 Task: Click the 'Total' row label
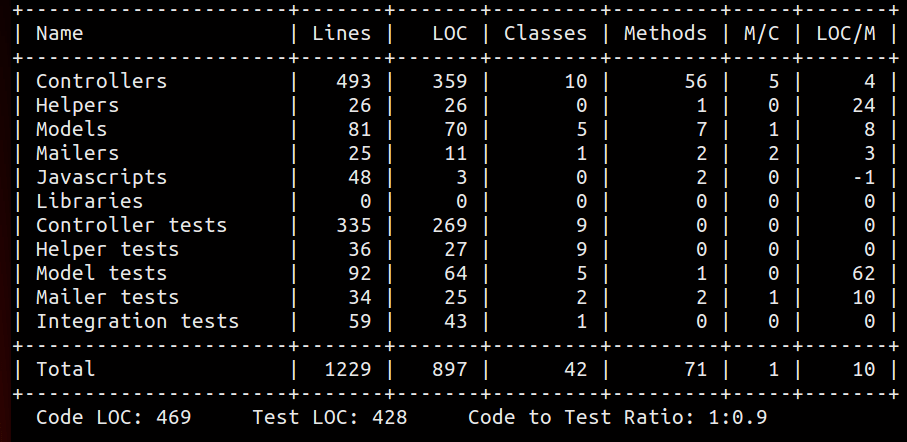click(x=65, y=369)
